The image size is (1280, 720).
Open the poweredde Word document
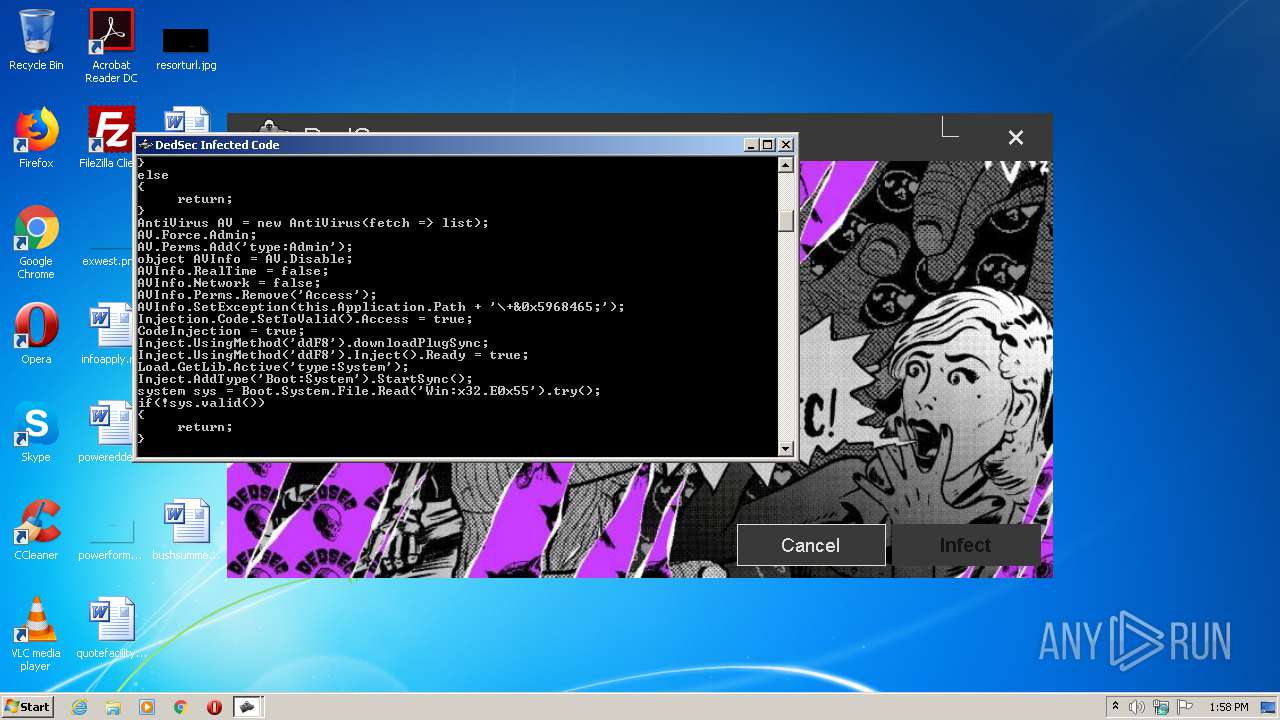pos(108,432)
